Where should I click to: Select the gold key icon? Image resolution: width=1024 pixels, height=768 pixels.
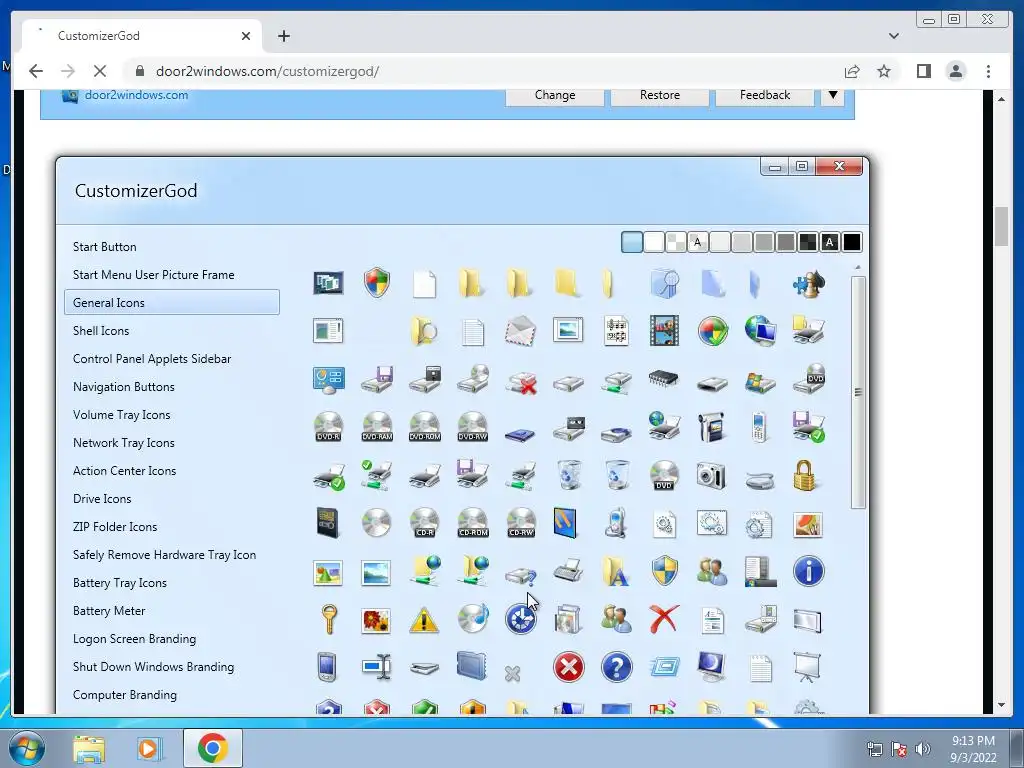(x=328, y=618)
